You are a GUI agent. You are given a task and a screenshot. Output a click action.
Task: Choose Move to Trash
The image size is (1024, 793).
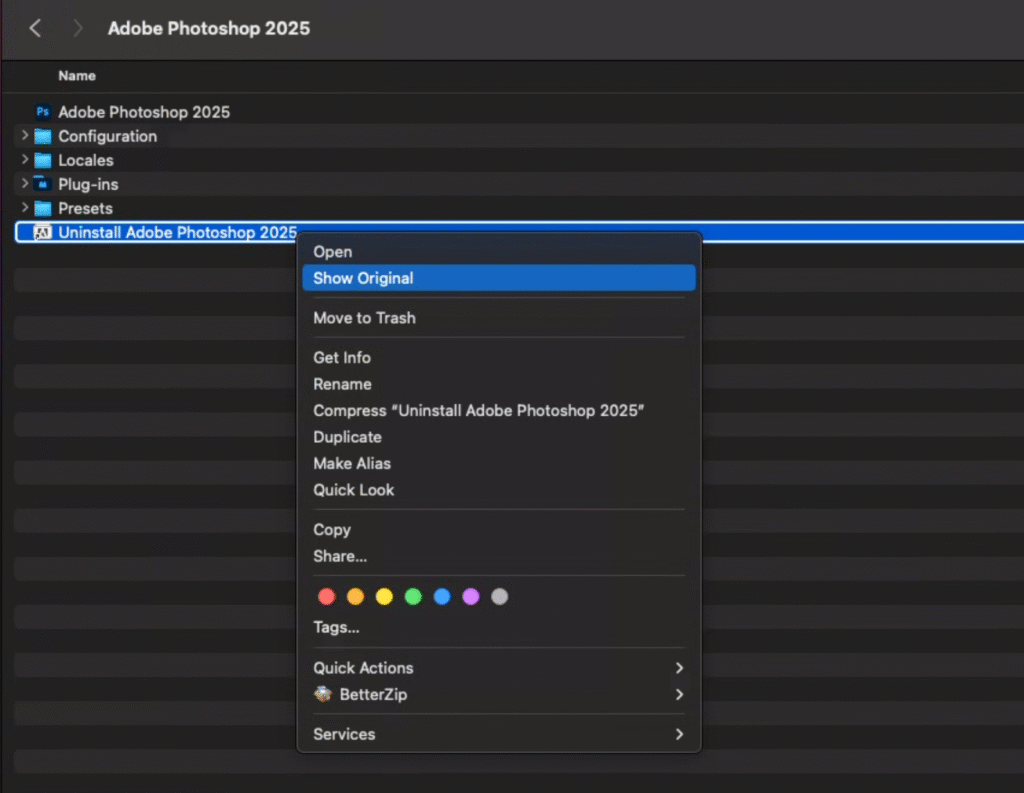(x=364, y=318)
